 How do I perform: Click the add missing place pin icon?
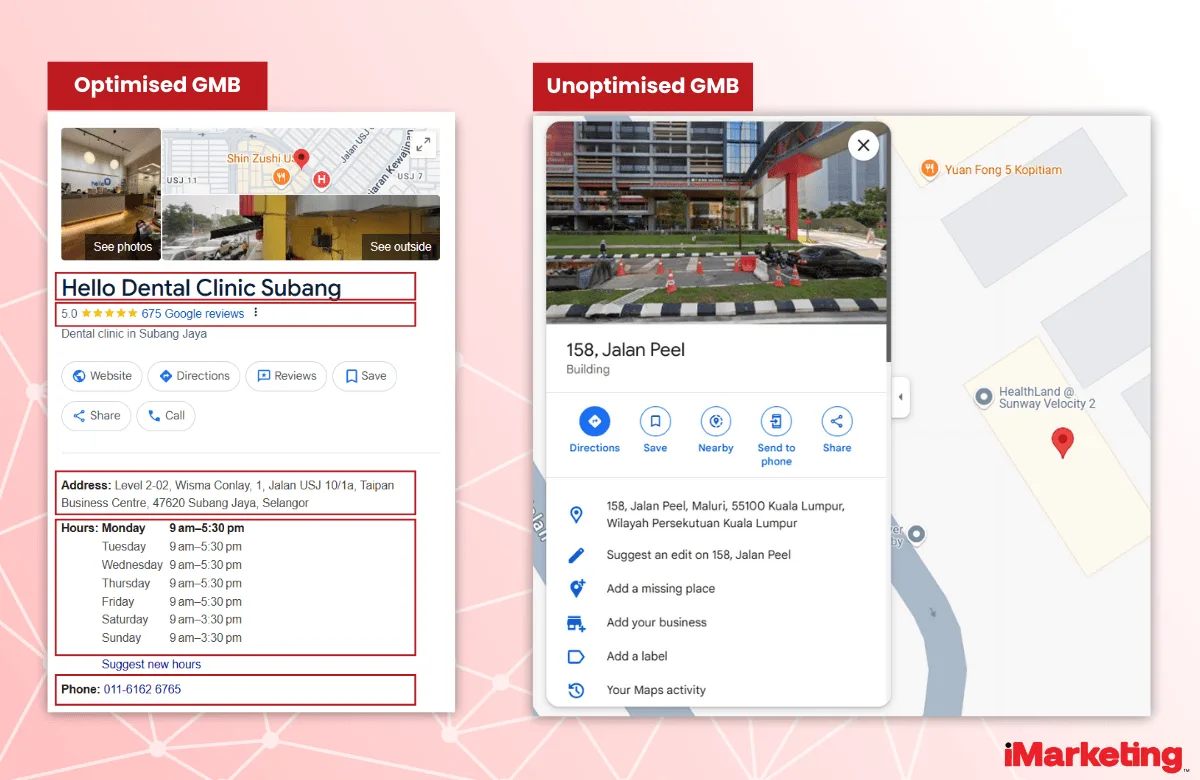[576, 589]
